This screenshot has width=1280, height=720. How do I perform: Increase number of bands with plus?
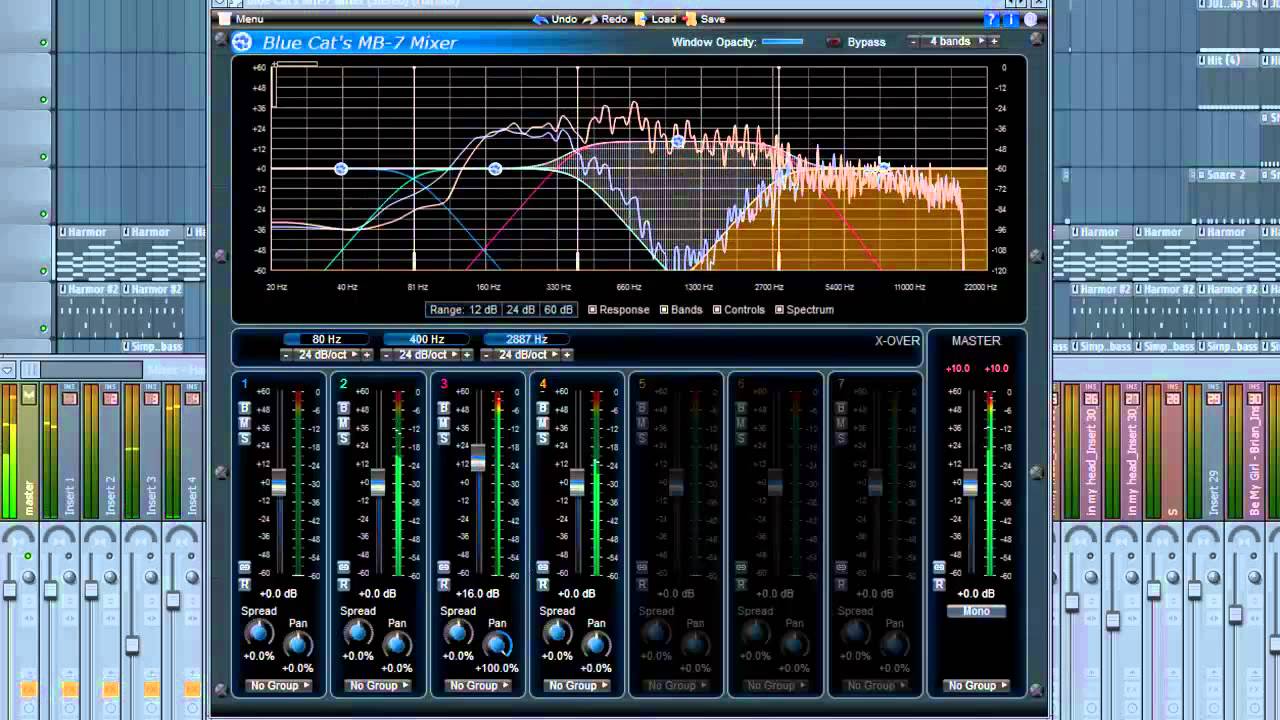tap(994, 41)
